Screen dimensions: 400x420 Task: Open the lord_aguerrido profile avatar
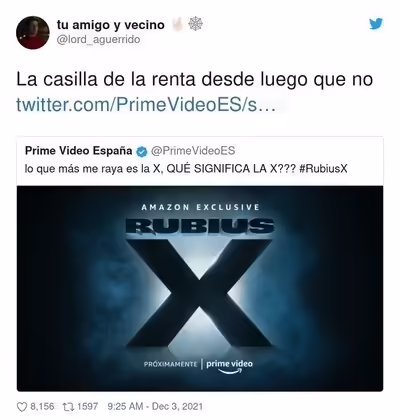click(x=33, y=33)
